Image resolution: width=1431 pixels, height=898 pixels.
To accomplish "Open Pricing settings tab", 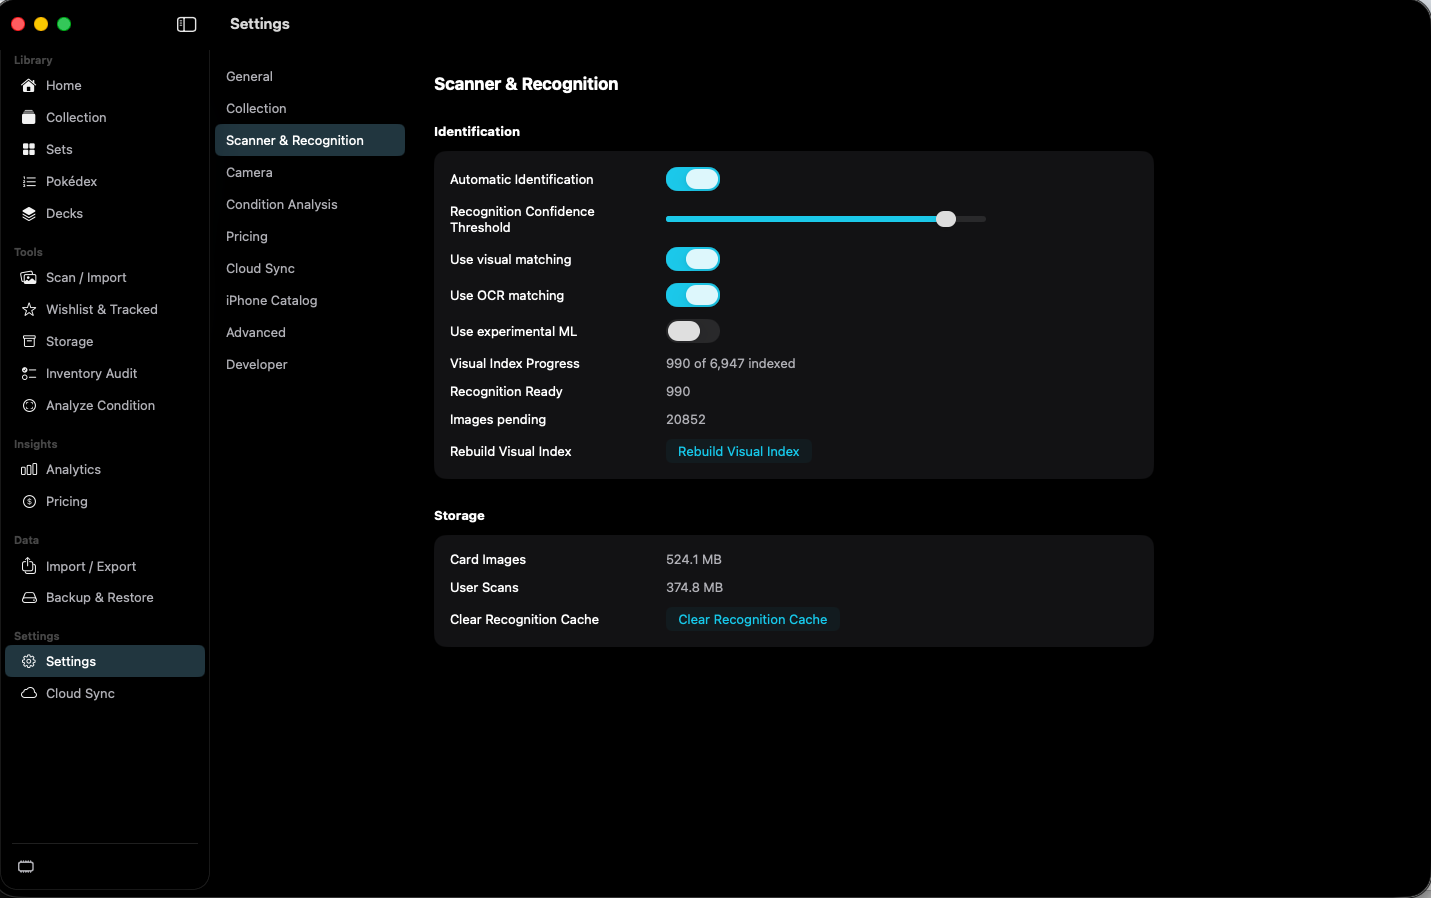I will (310, 236).
